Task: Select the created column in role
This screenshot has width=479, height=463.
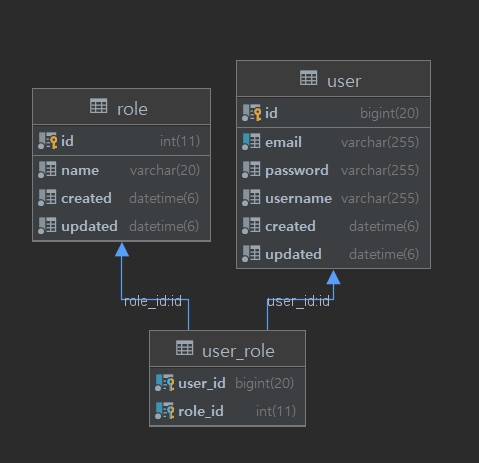Action: click(x=86, y=198)
